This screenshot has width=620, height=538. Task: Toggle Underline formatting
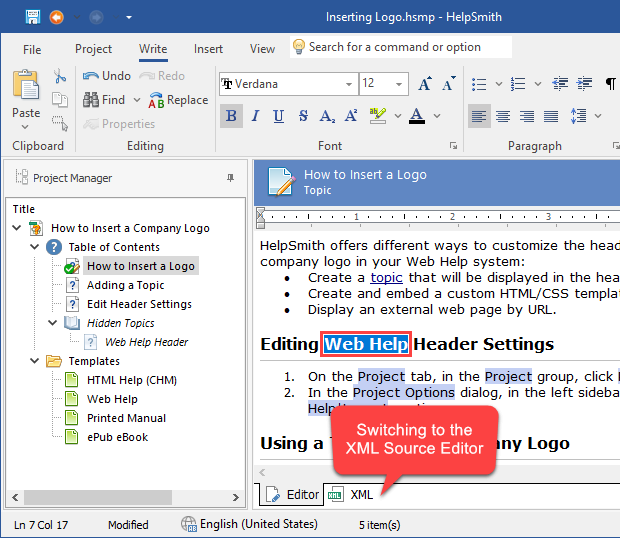point(279,116)
